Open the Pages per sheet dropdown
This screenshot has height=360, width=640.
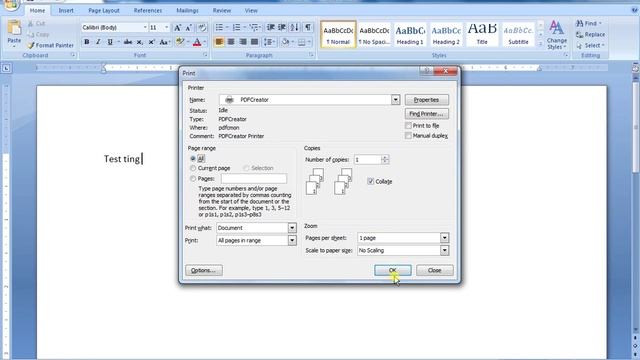pyautogui.click(x=444, y=238)
